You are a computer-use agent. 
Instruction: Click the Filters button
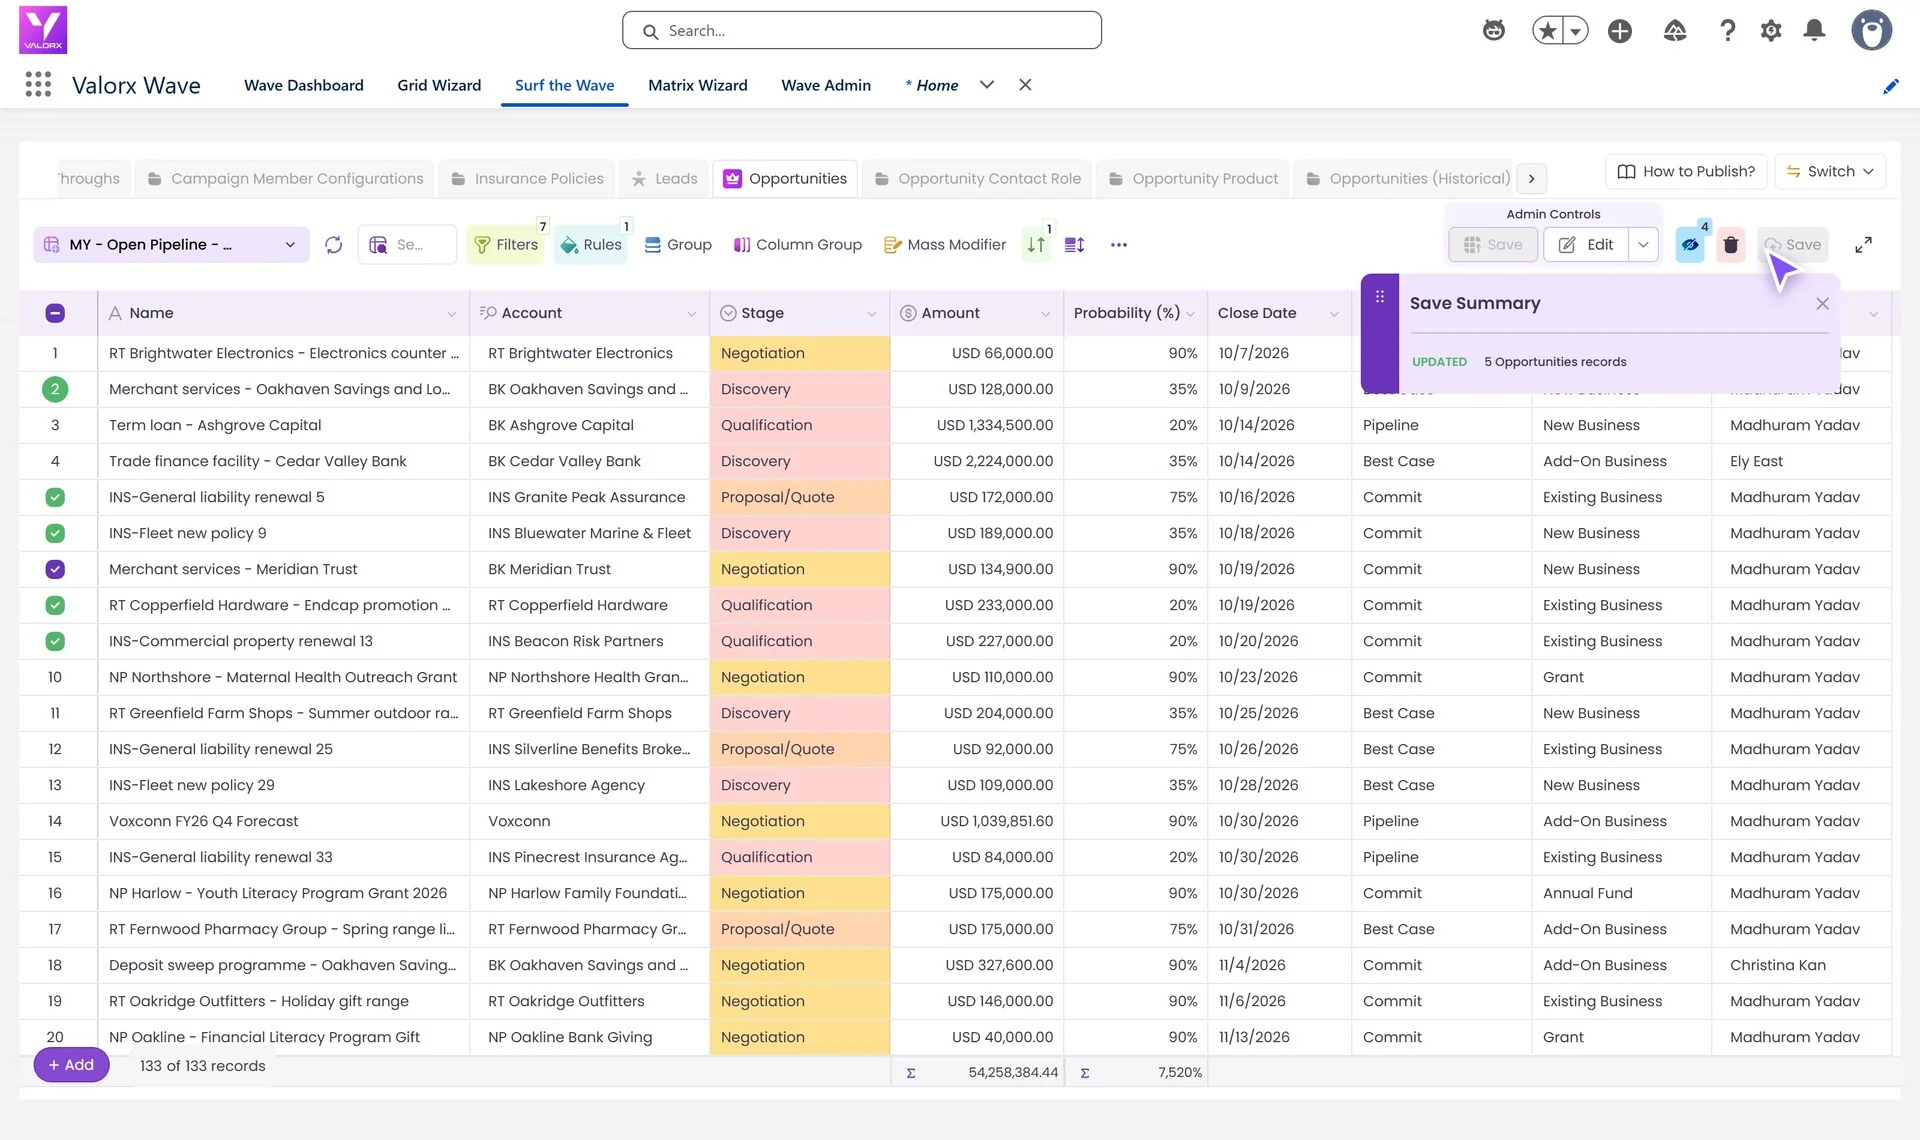coord(506,245)
